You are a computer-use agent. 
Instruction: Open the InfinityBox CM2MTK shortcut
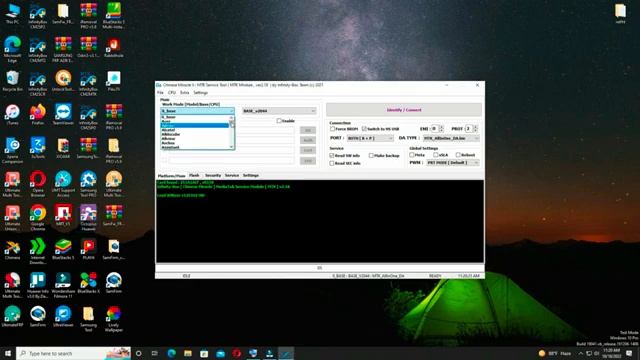tap(88, 84)
